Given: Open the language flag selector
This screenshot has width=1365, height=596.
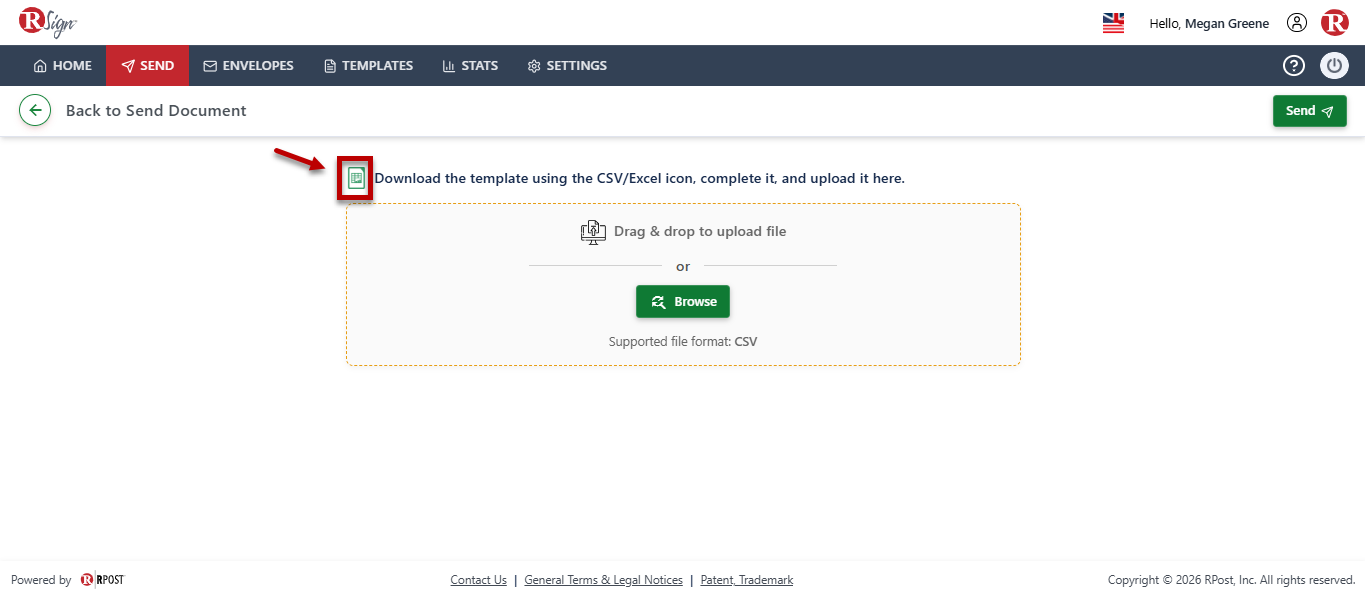Looking at the screenshot, I should 1113,23.
